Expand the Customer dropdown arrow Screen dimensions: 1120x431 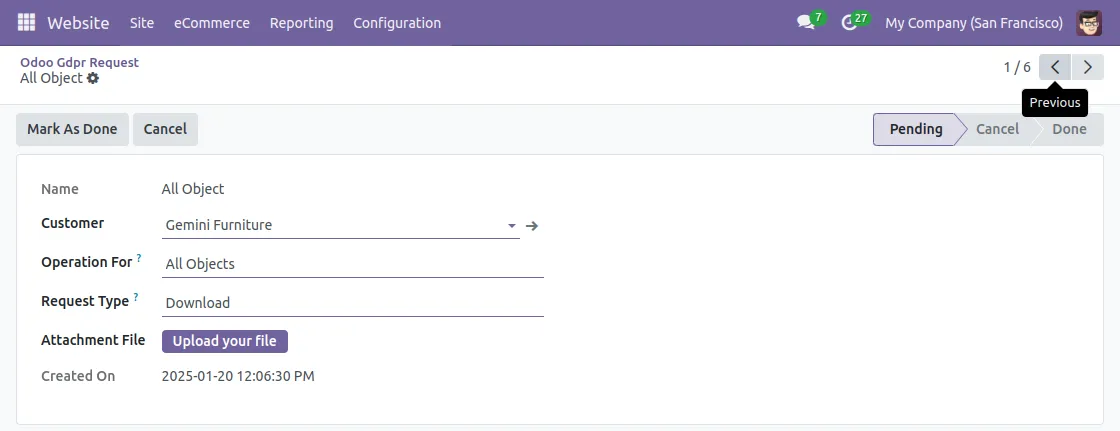pos(511,226)
